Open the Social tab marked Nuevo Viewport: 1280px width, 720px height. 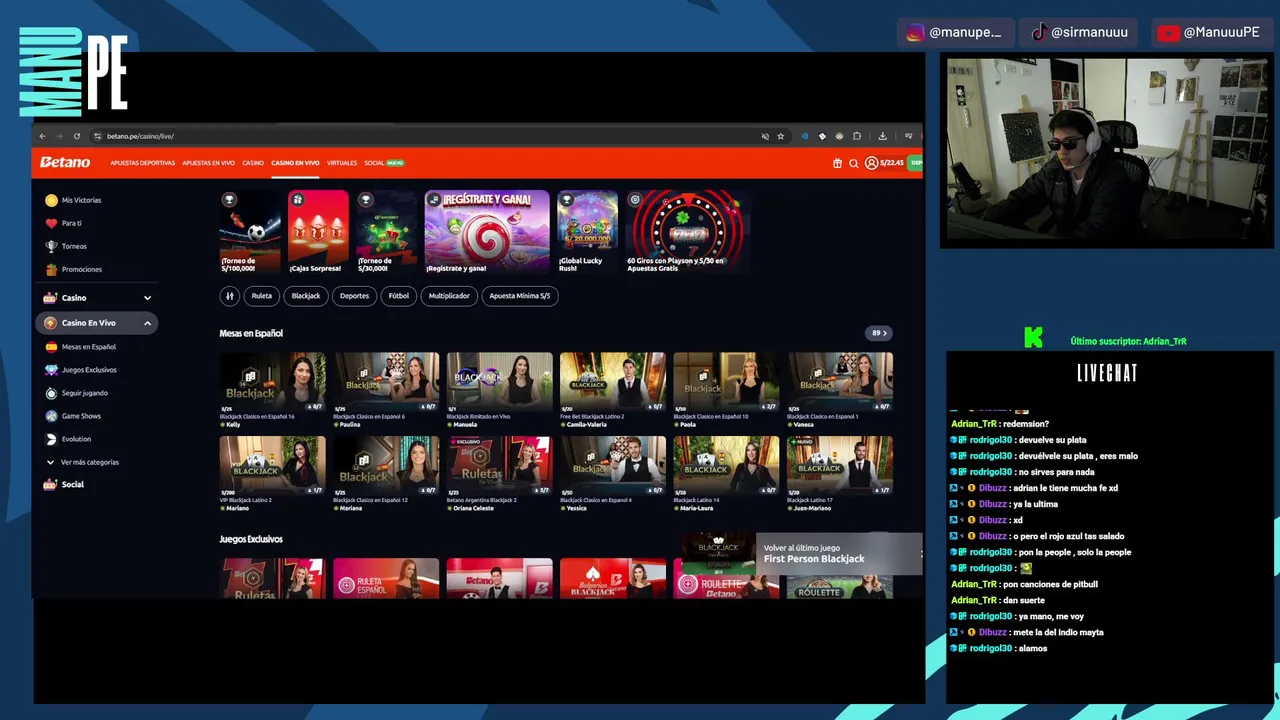384,163
